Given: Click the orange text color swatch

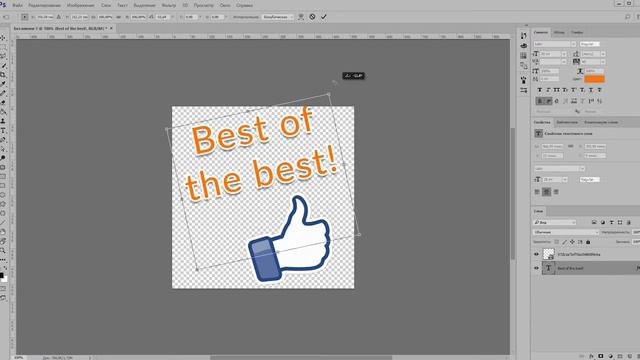Looking at the screenshot, I should 594,79.
